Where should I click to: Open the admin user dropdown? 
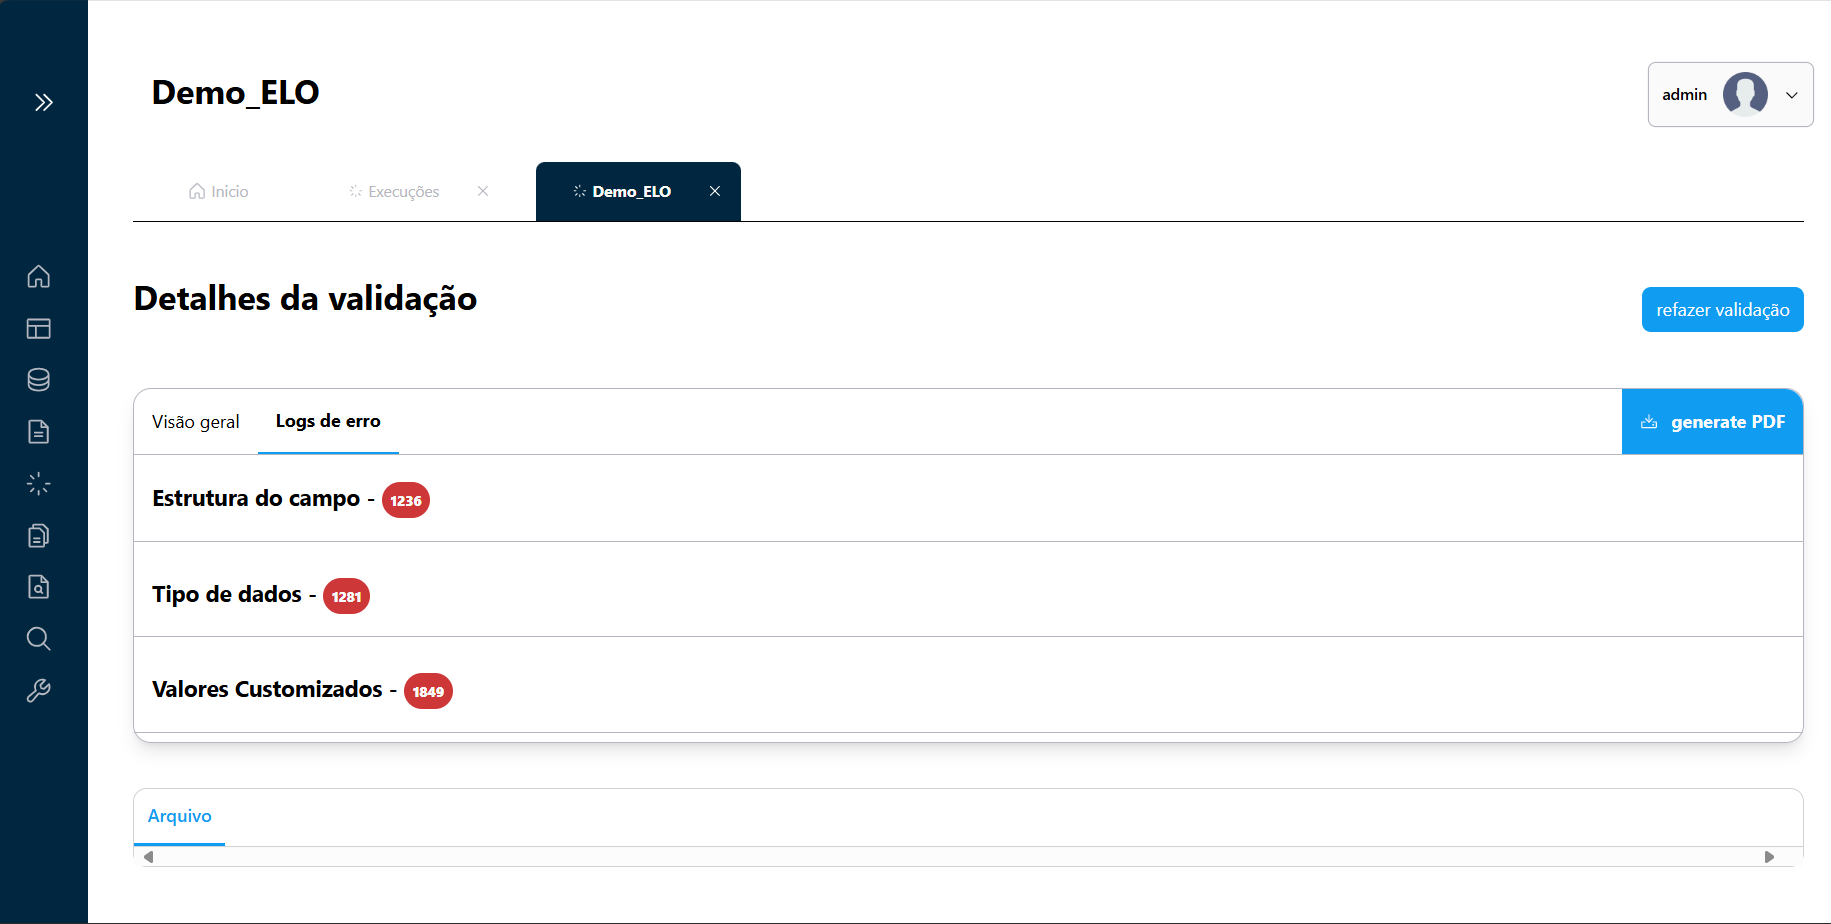click(x=1729, y=95)
